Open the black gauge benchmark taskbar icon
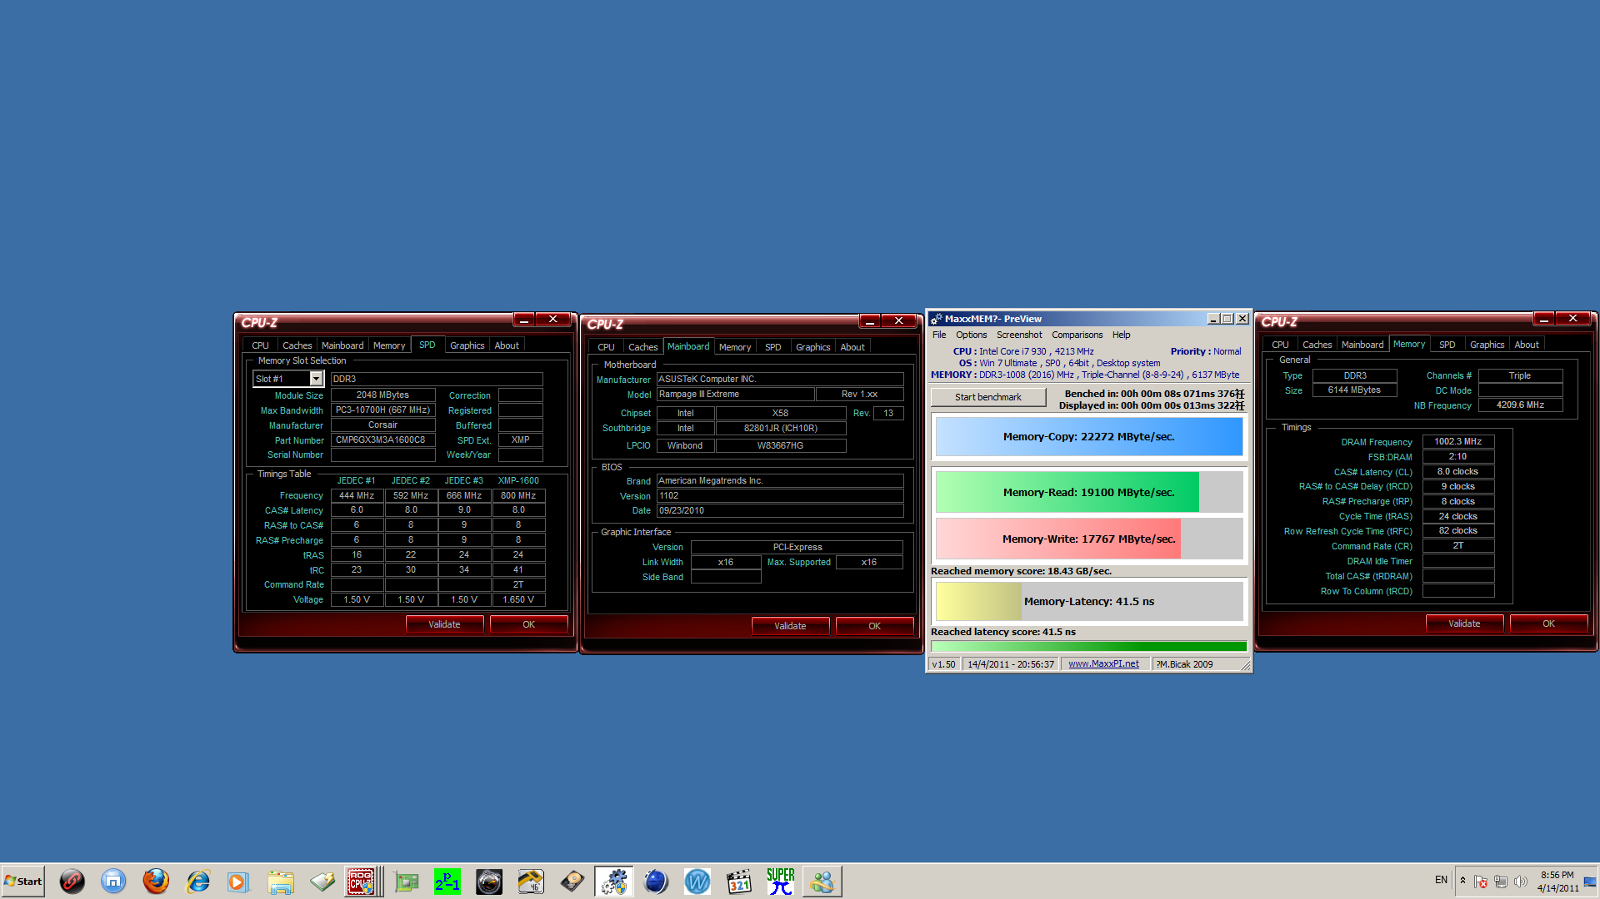The width and height of the screenshot is (1600, 899). click(489, 881)
